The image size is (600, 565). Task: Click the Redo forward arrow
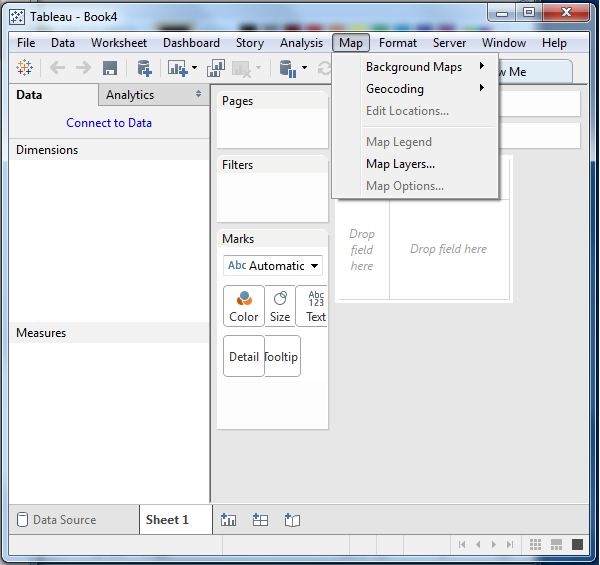83,68
